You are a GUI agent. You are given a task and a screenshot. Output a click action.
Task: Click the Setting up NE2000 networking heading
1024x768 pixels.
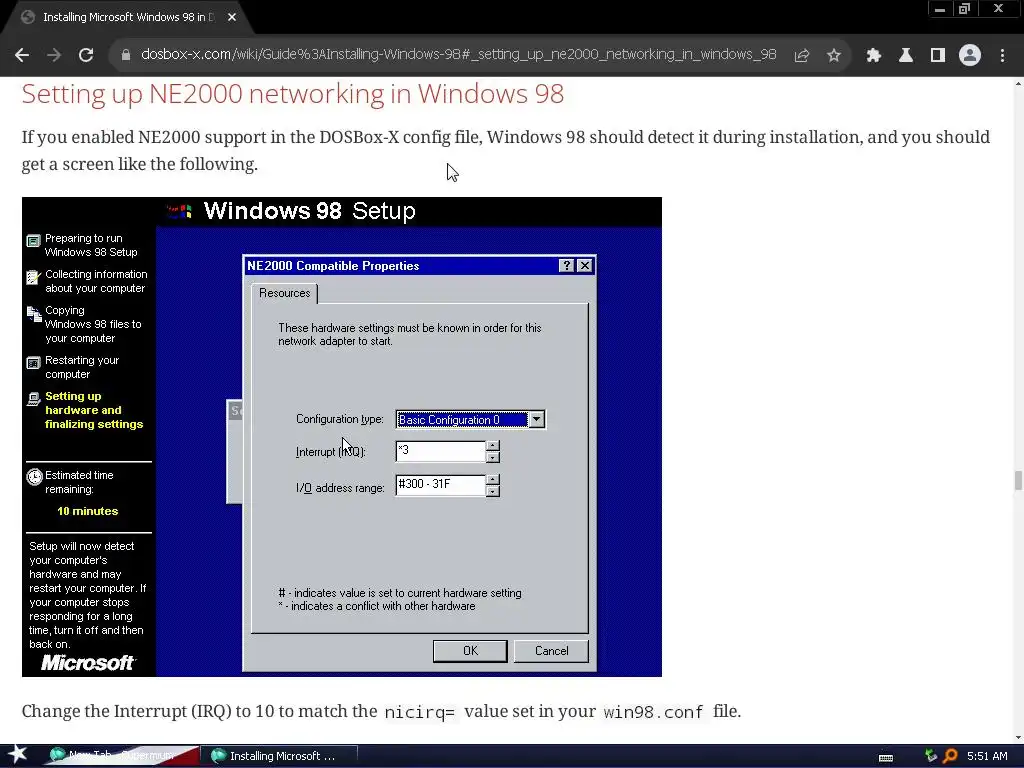[293, 94]
